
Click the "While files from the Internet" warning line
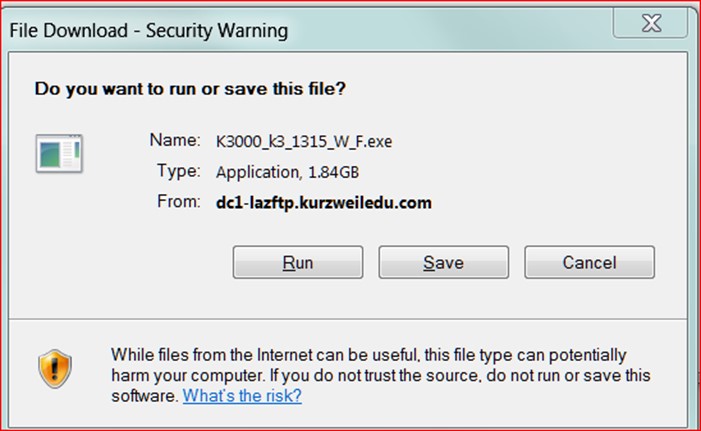click(369, 355)
